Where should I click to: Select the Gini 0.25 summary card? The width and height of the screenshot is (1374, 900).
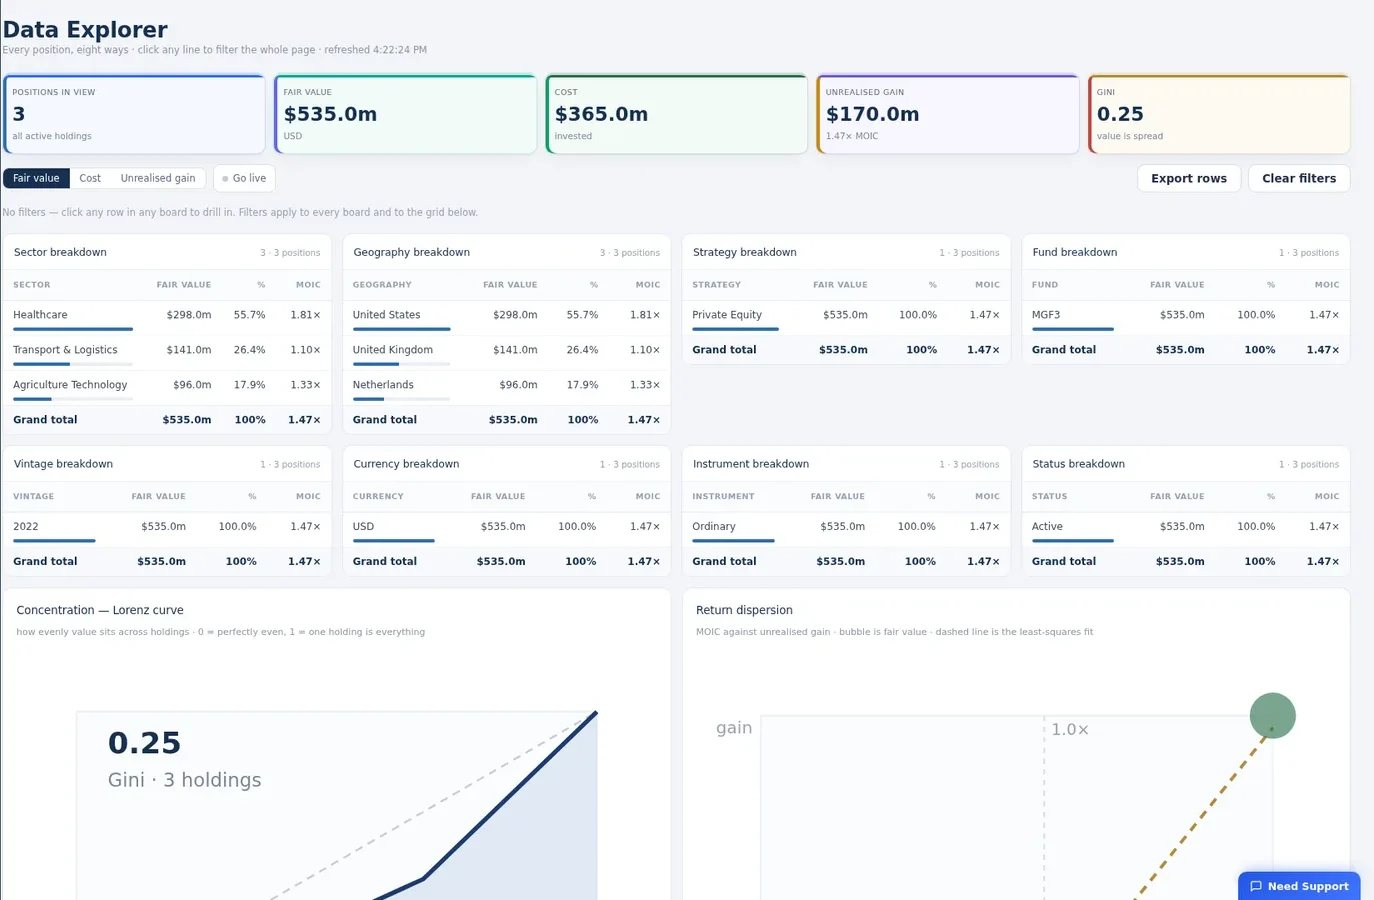click(1218, 114)
